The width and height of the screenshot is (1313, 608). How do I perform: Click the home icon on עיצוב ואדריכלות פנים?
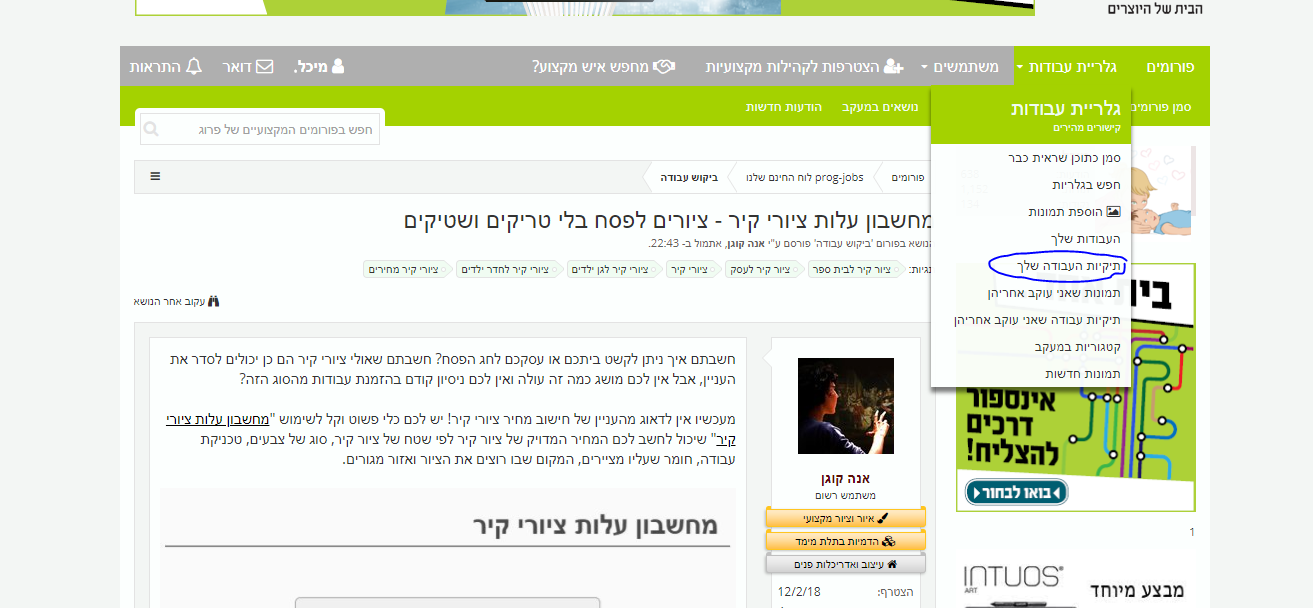[893, 562]
